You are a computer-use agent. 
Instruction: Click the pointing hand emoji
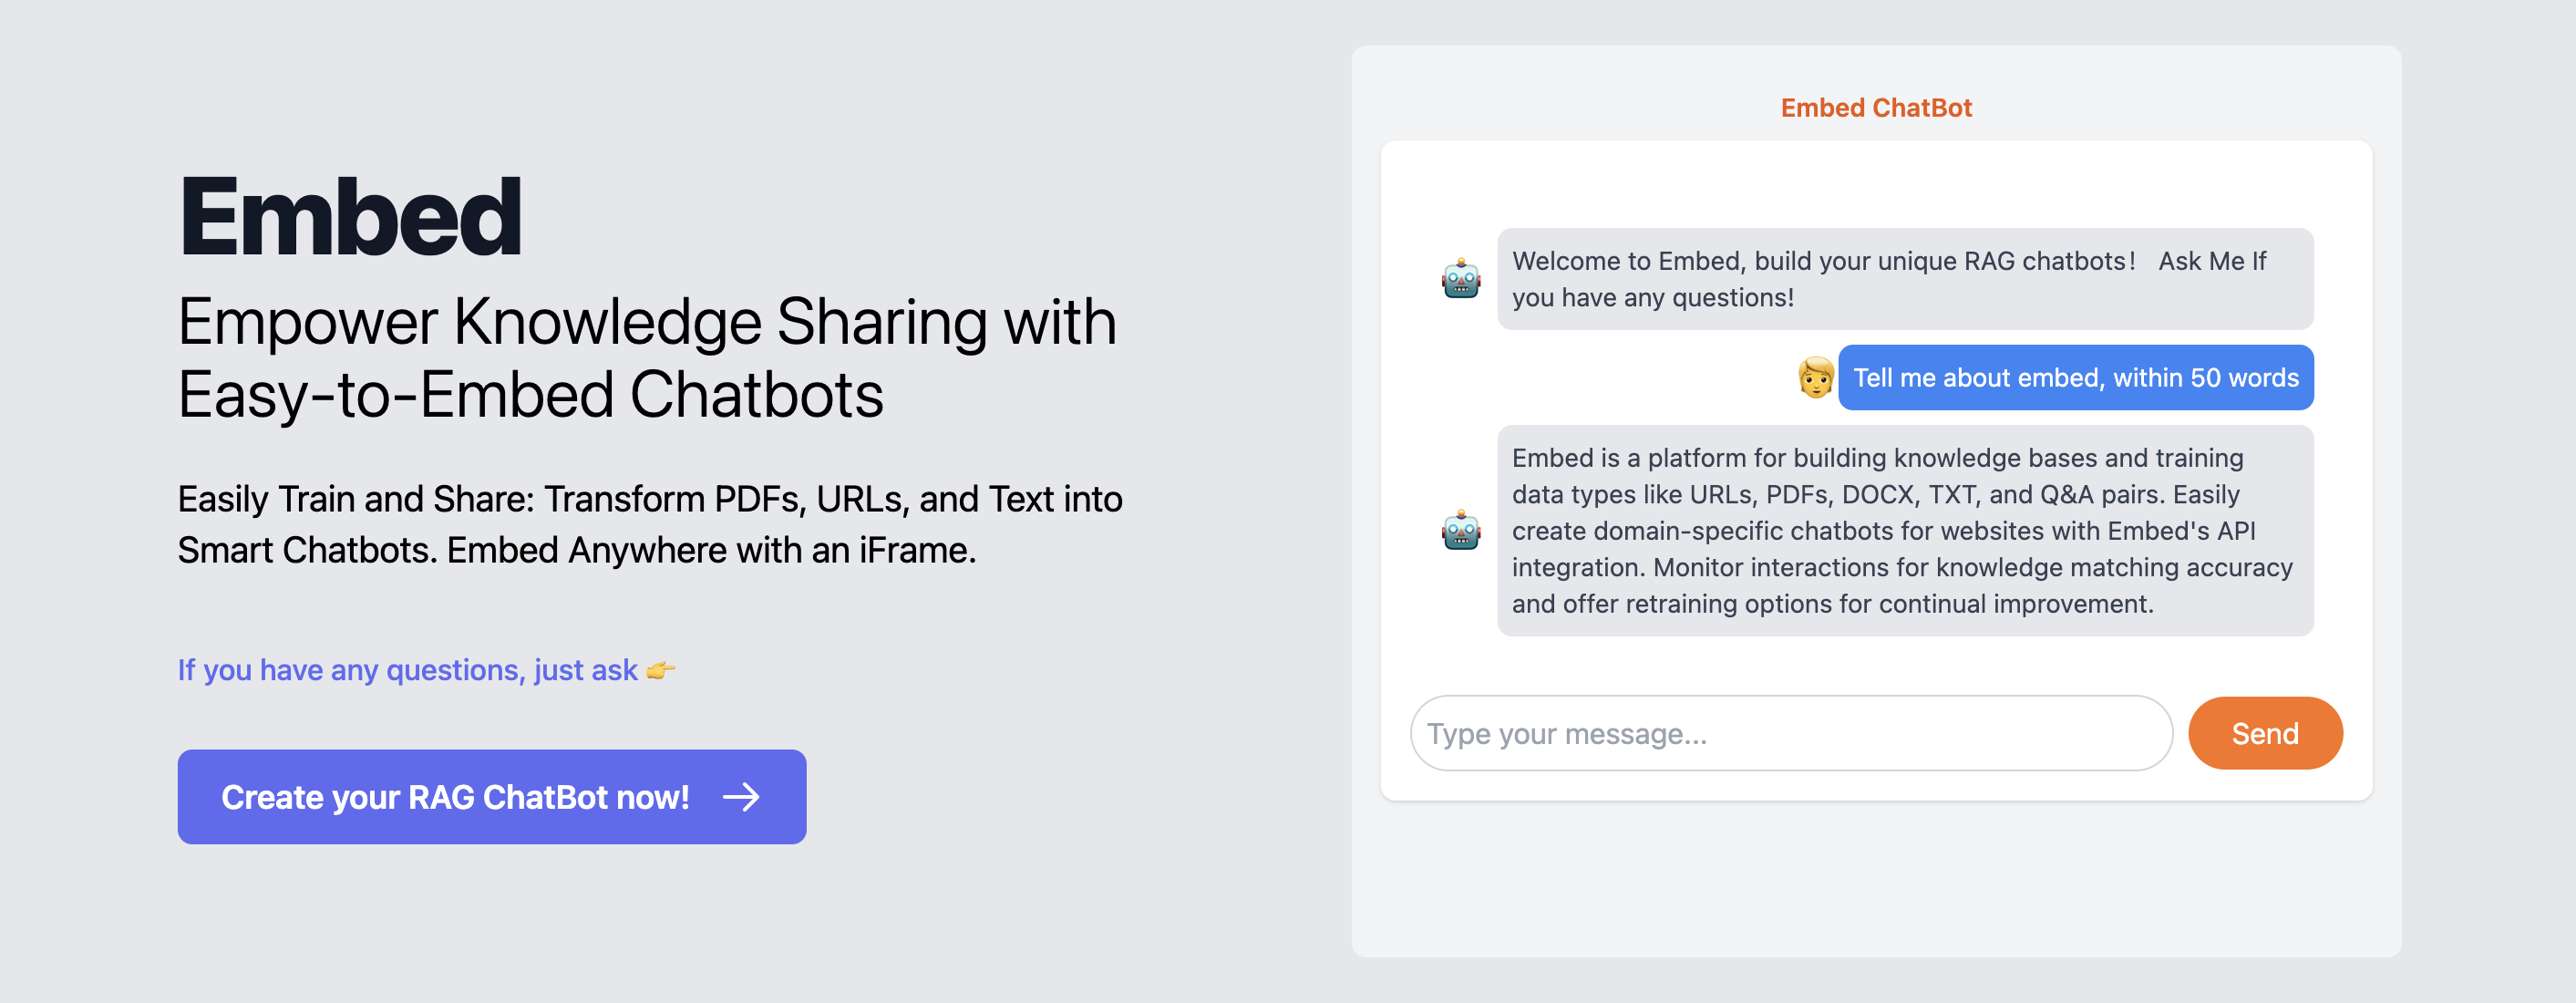click(x=661, y=670)
